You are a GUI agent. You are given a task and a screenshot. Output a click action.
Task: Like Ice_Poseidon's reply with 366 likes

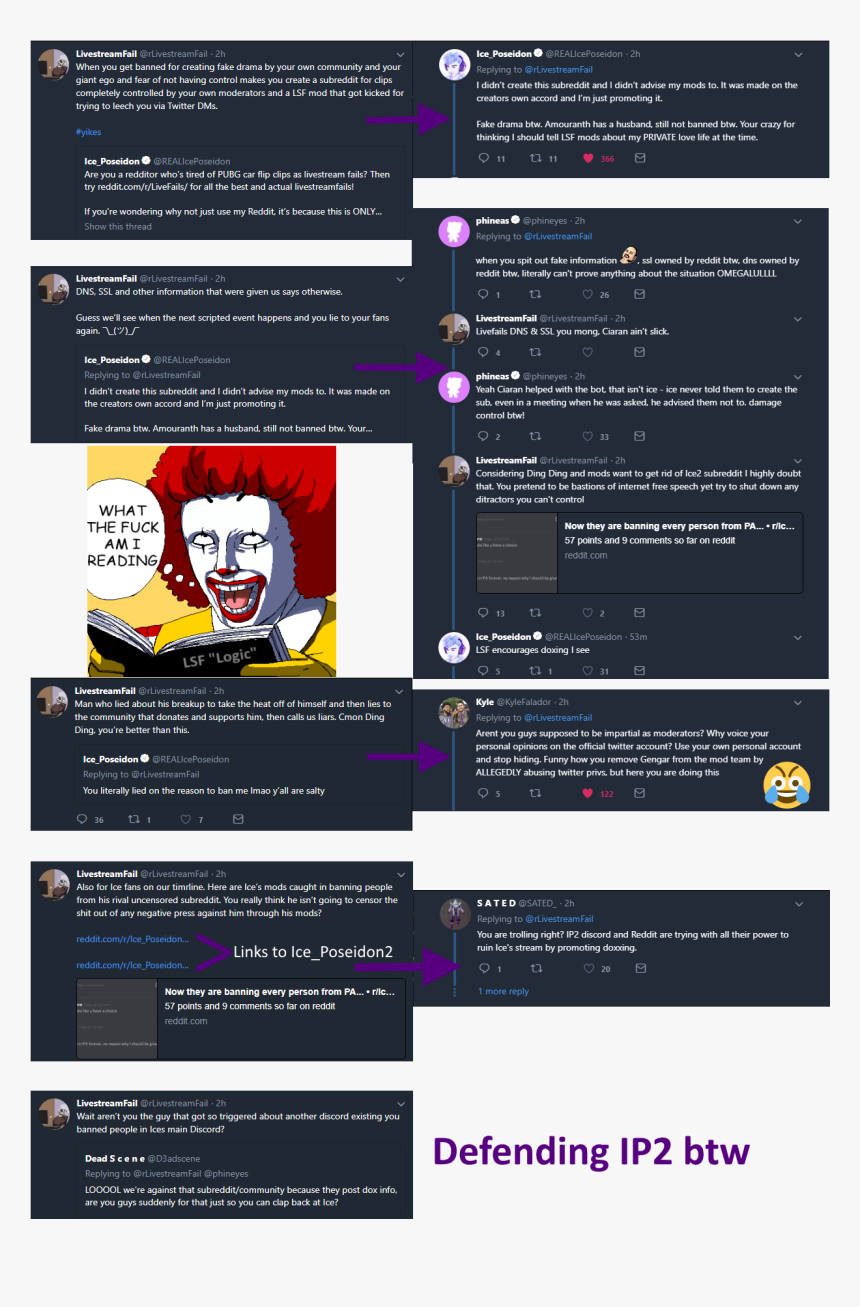[x=588, y=158]
